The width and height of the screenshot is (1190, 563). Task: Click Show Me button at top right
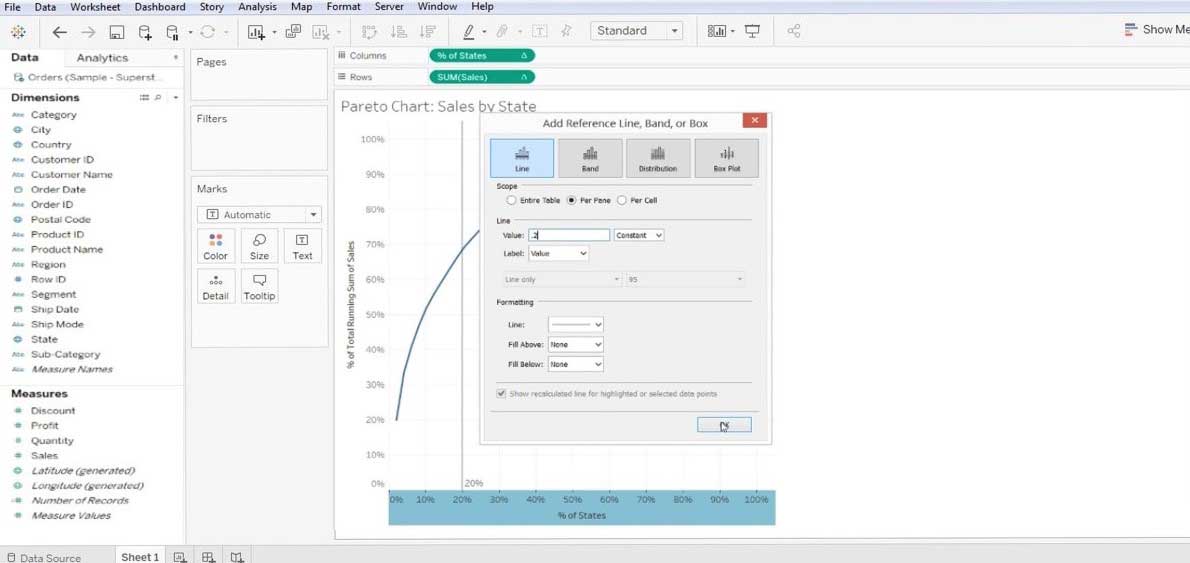(x=1156, y=30)
